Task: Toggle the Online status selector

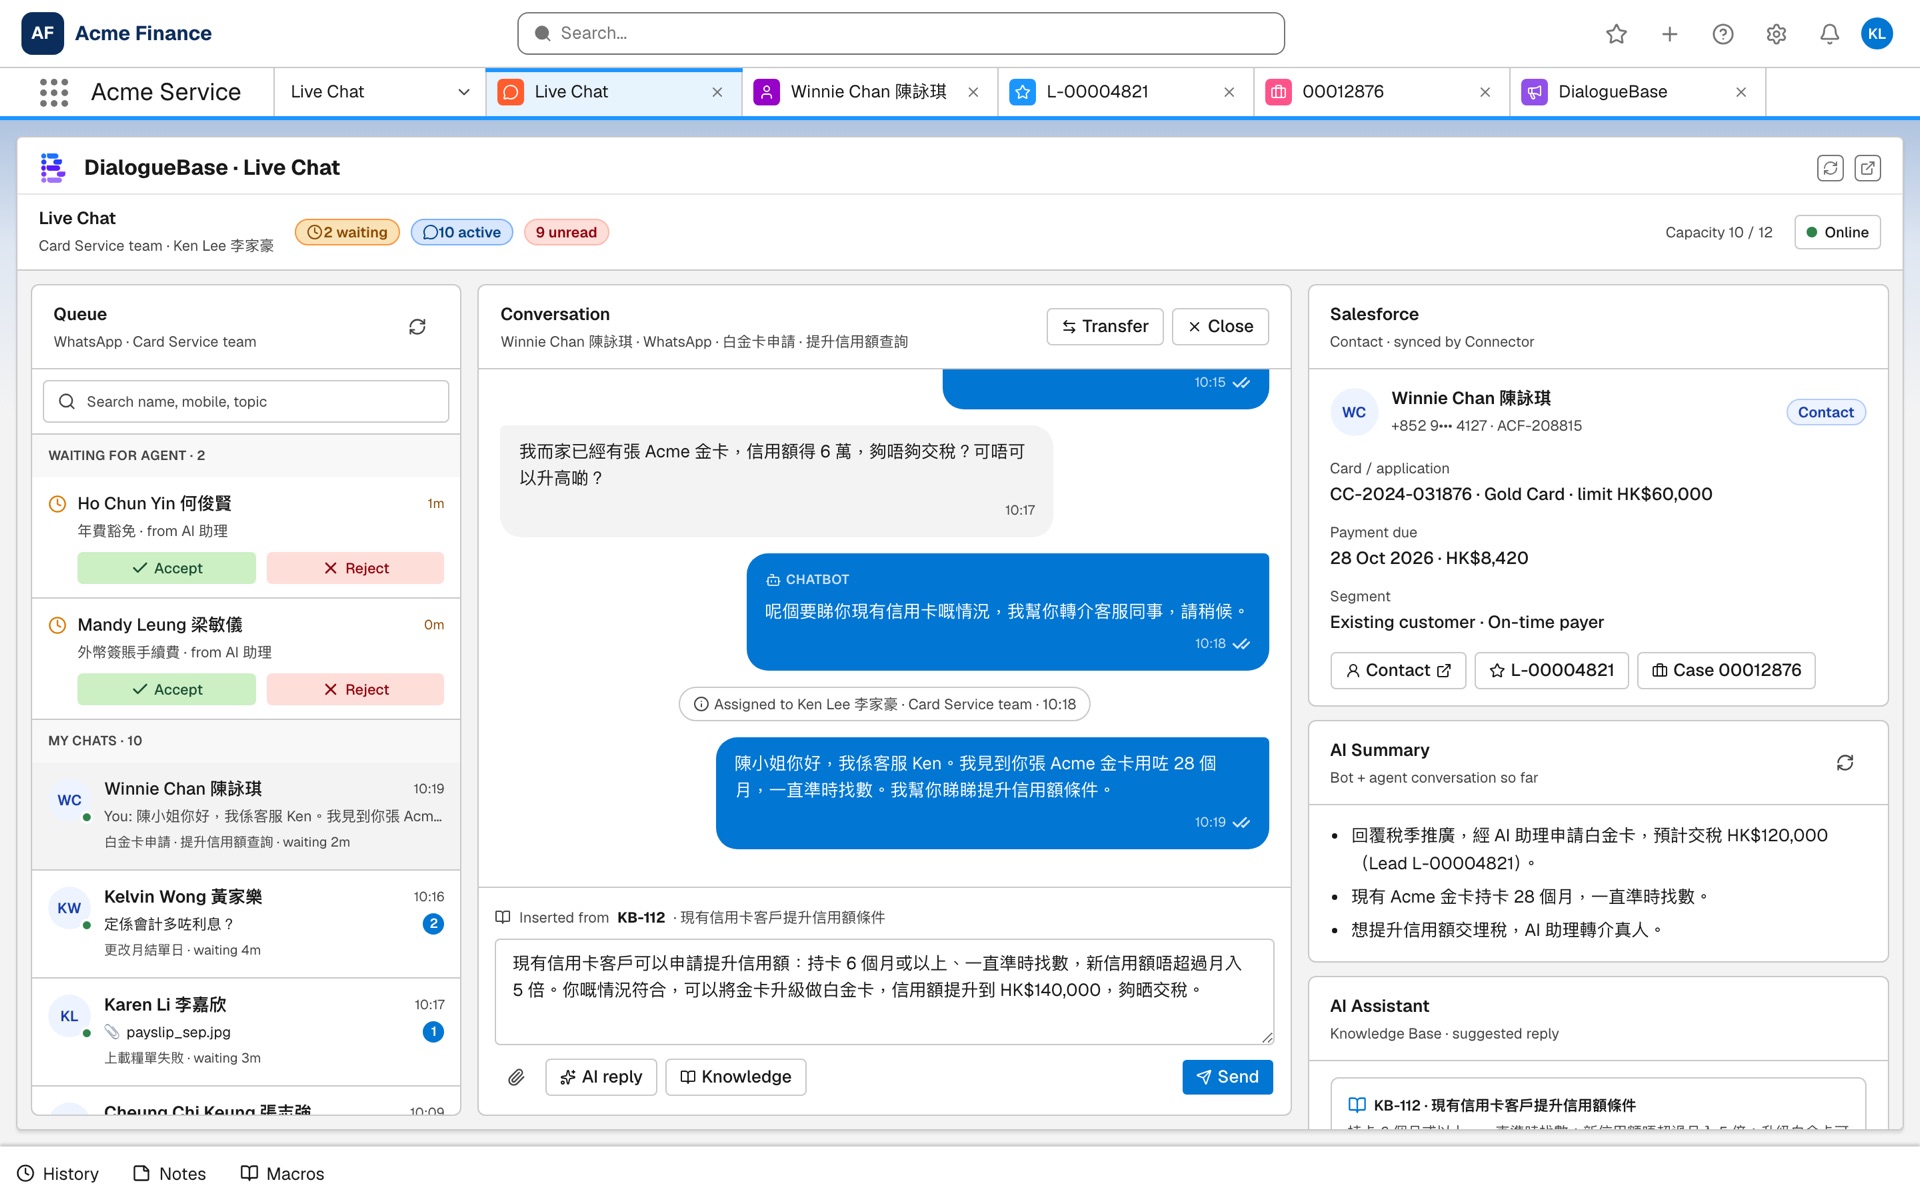Action: tap(1837, 232)
